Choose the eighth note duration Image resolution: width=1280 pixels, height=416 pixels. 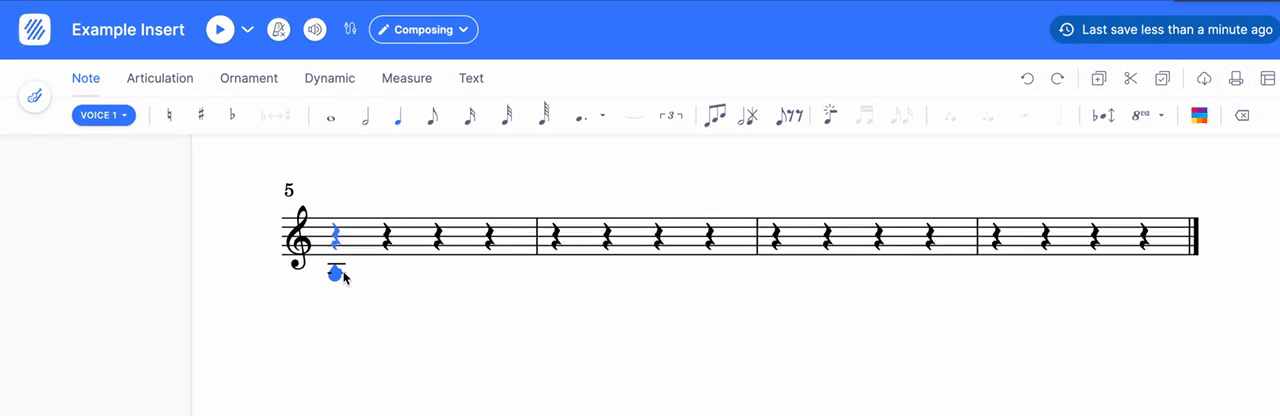(x=432, y=116)
